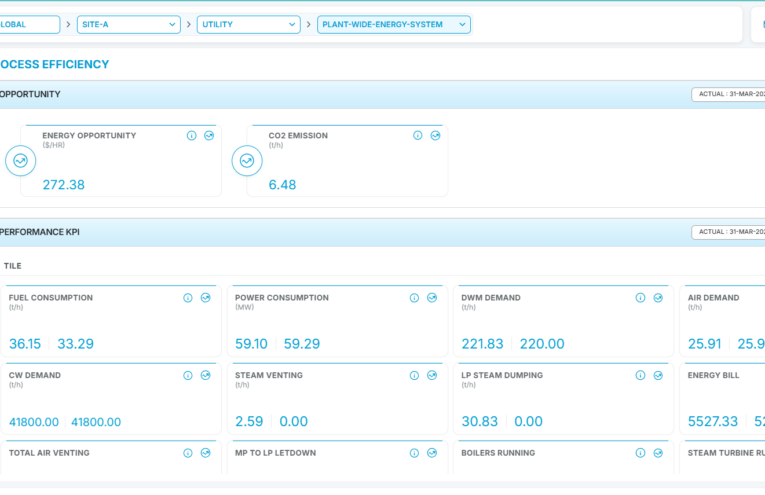
Task: Open trend chart for DWM Demand tile
Action: click(658, 298)
